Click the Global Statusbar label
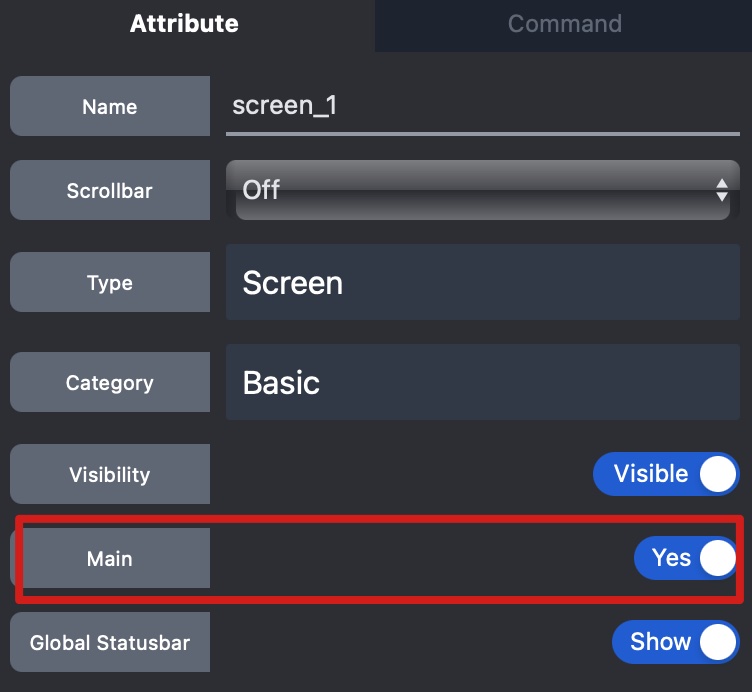Viewport: 752px width, 692px height. 110,642
